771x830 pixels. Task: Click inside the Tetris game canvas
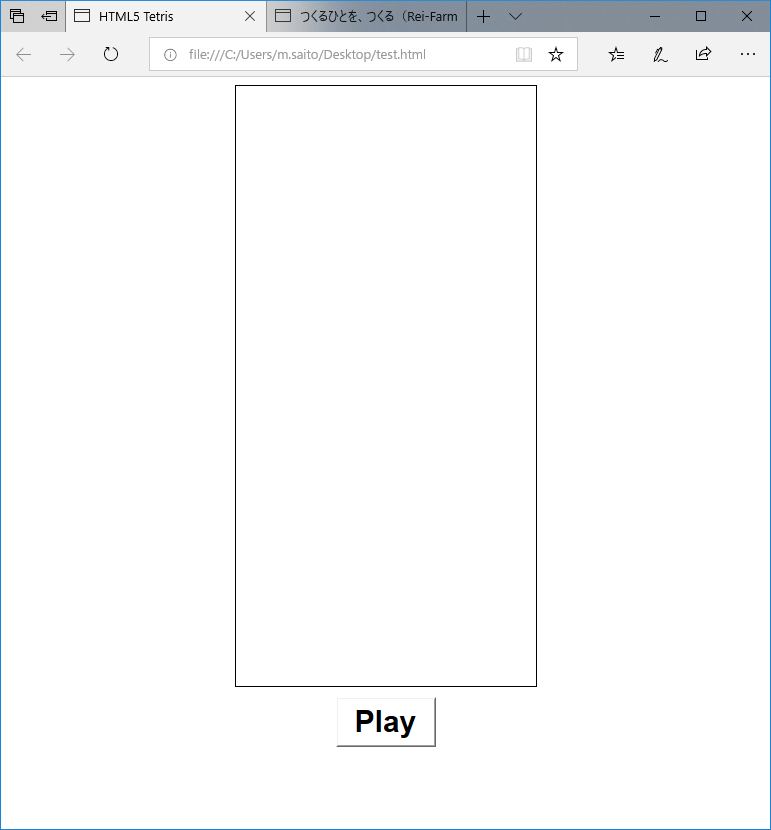(386, 386)
